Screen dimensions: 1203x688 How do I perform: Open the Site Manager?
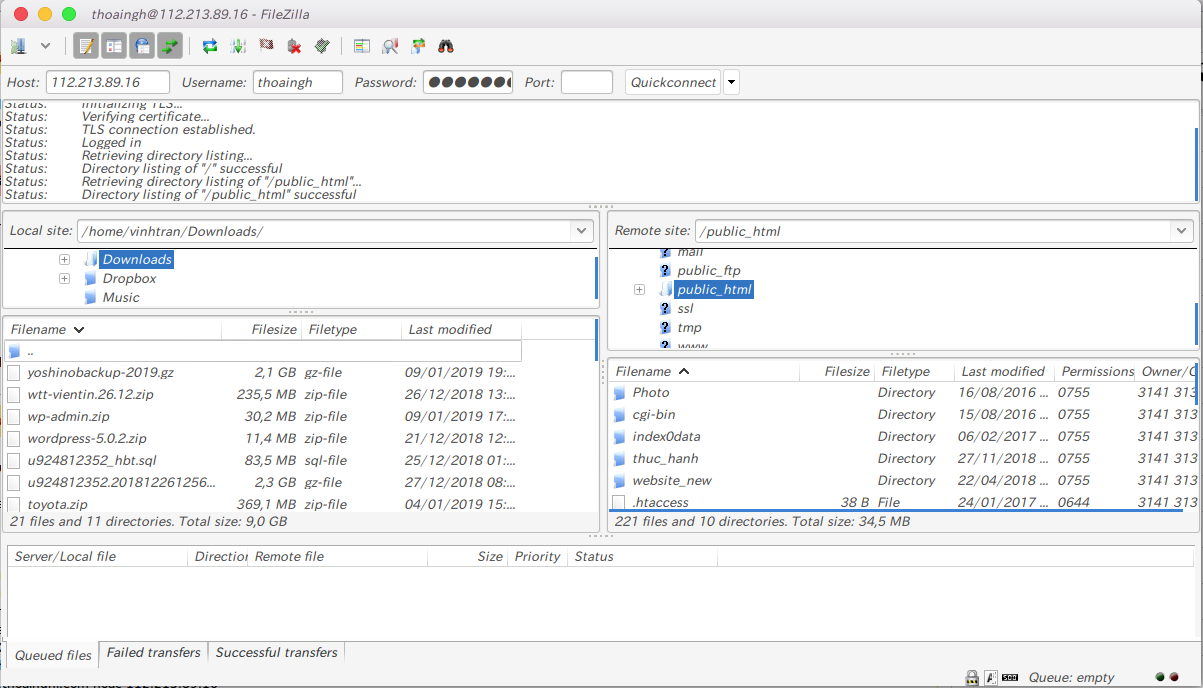pyautogui.click(x=18, y=46)
